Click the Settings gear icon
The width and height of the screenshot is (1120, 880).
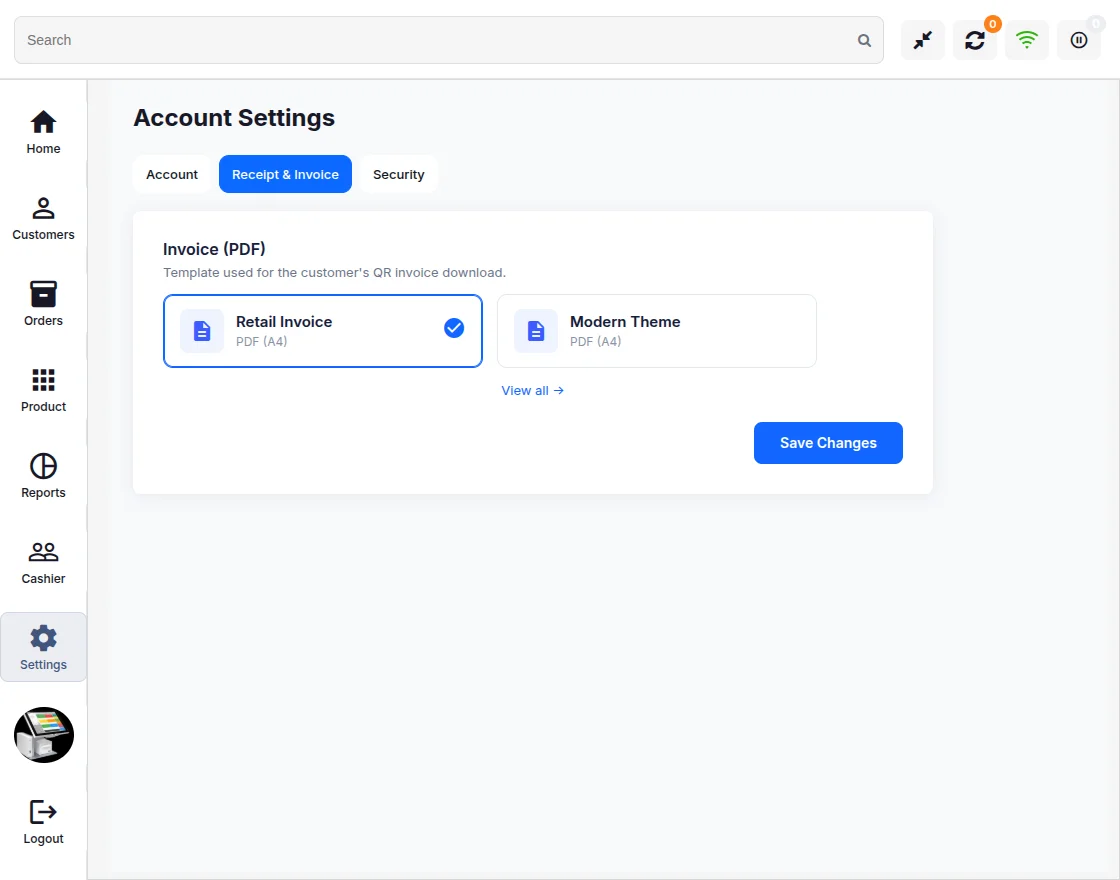43,638
